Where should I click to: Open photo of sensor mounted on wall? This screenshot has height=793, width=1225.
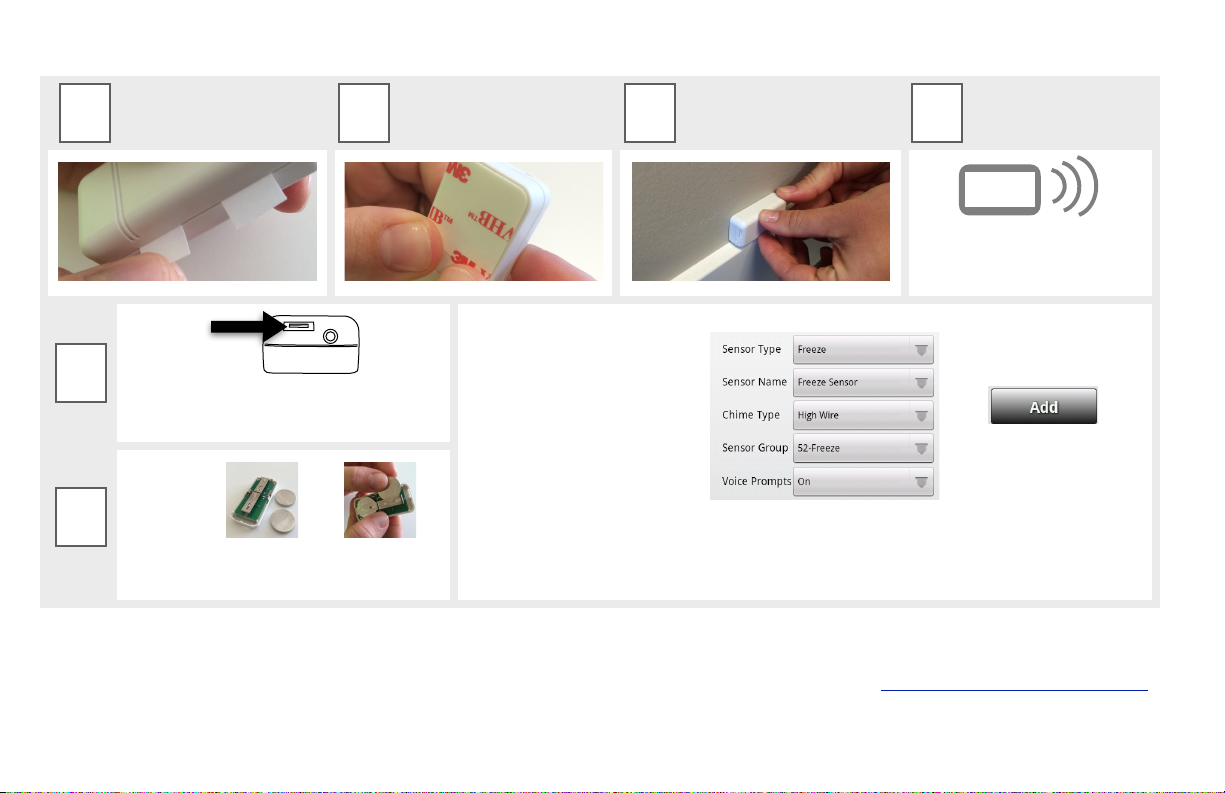[761, 221]
